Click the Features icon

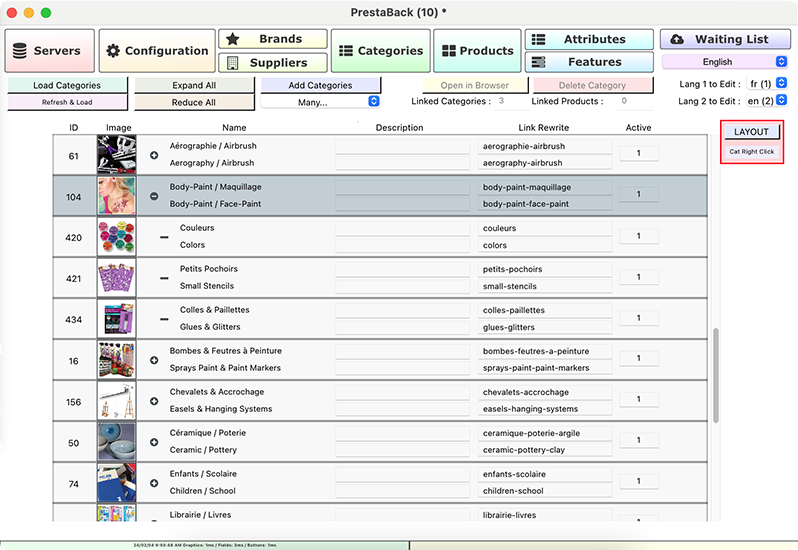[x=538, y=62]
